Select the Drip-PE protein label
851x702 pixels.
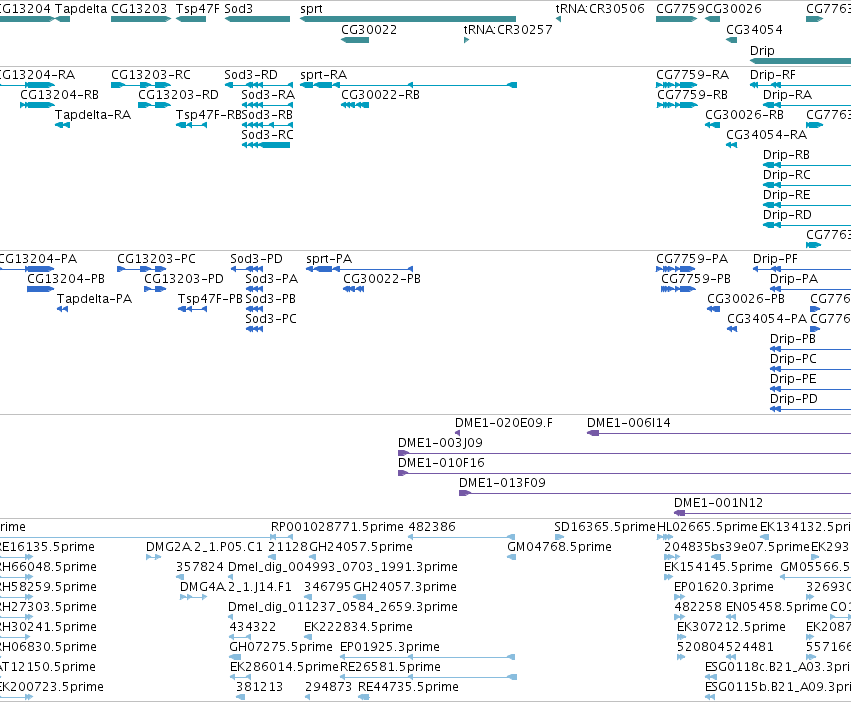point(793,379)
